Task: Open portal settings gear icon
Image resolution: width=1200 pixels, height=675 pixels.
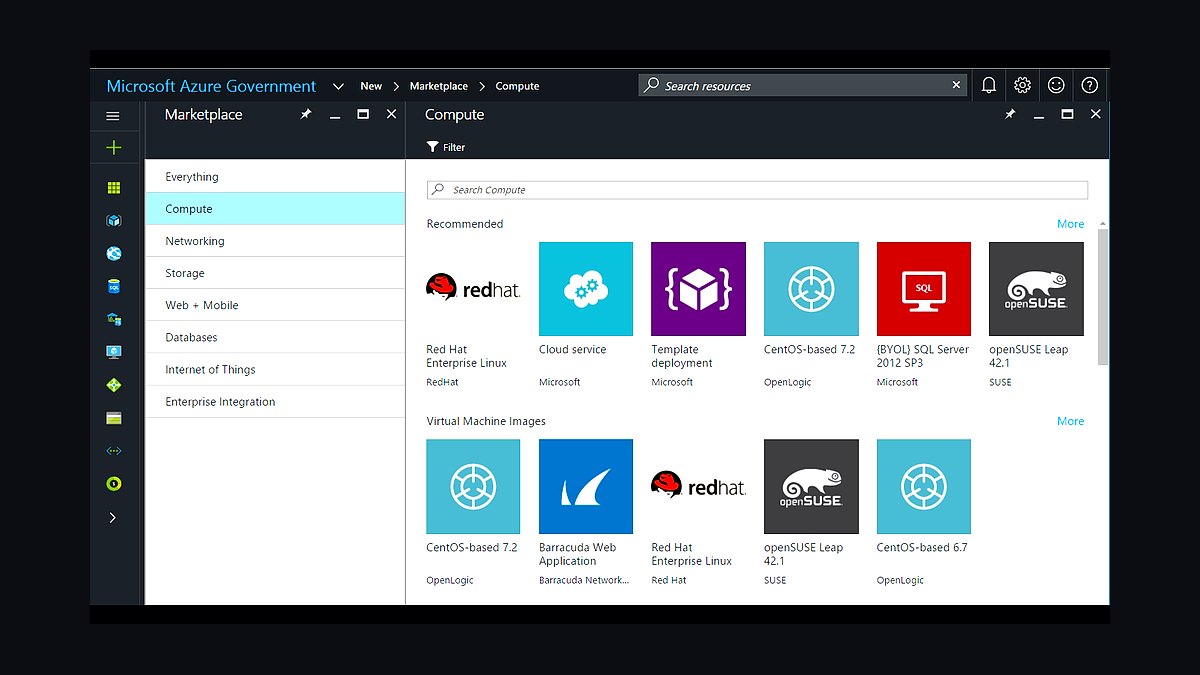Action: point(1022,86)
